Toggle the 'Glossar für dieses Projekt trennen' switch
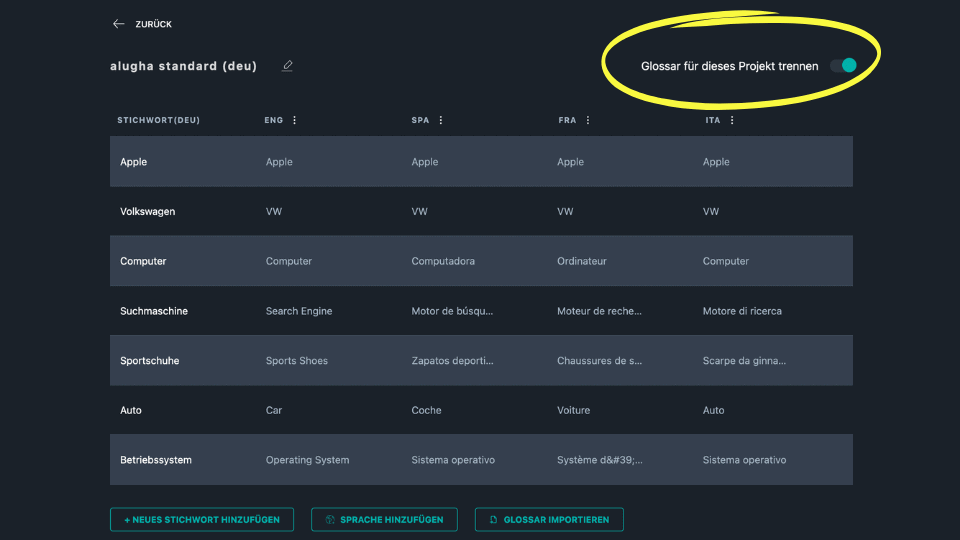Screen dimensions: 960x540 point(843,66)
